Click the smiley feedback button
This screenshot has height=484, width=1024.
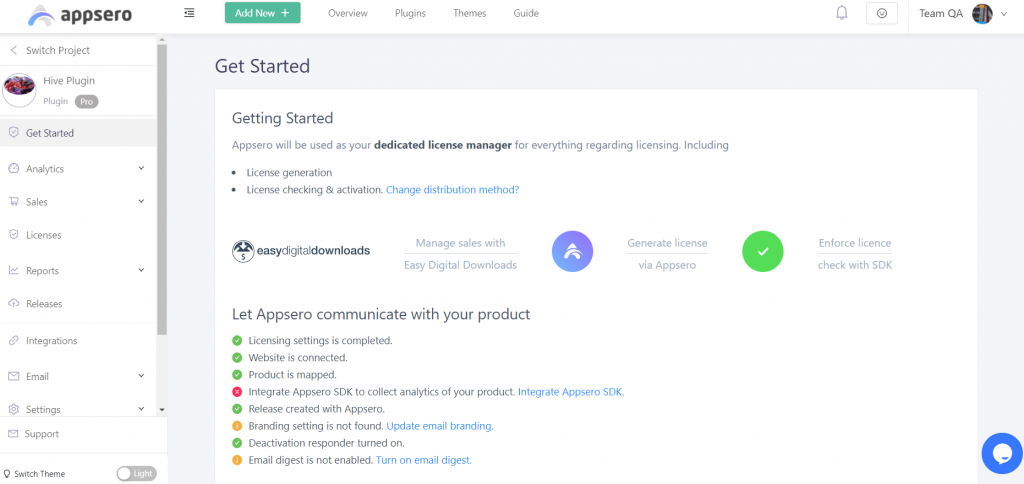point(882,13)
